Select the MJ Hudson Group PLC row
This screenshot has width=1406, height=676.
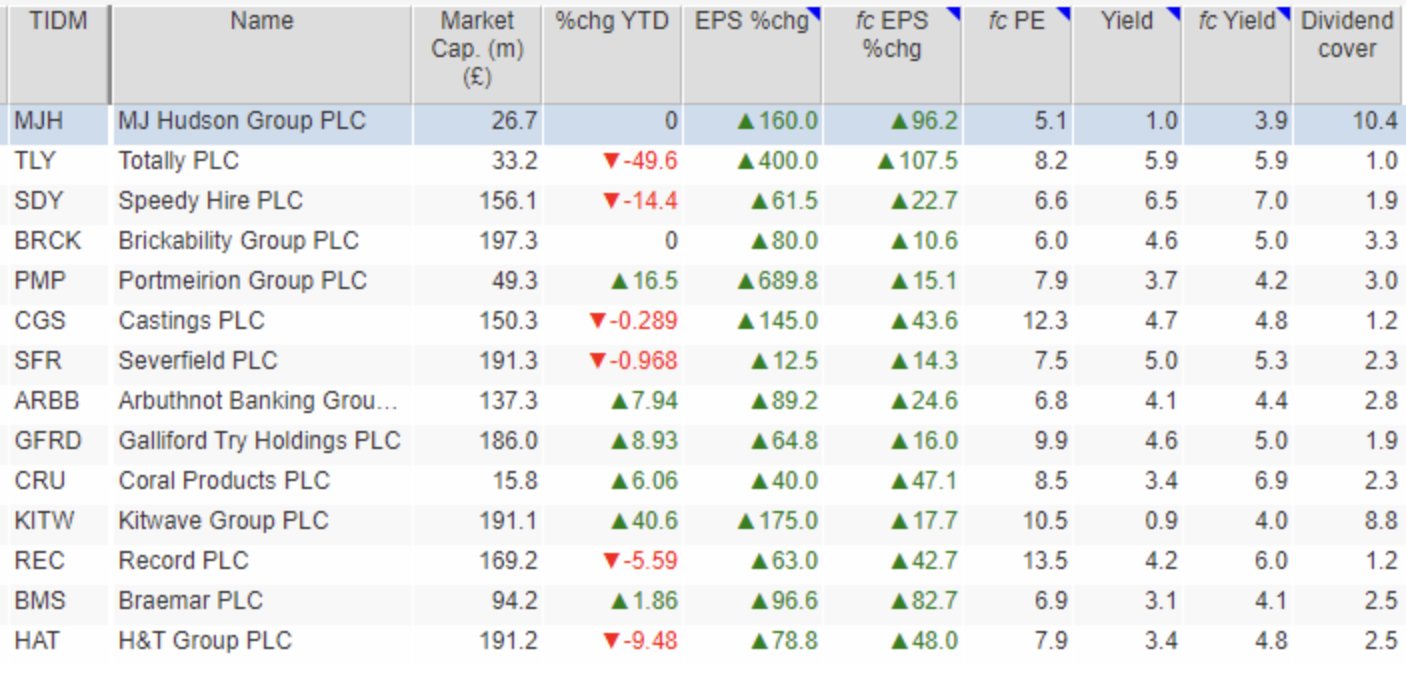click(242, 121)
